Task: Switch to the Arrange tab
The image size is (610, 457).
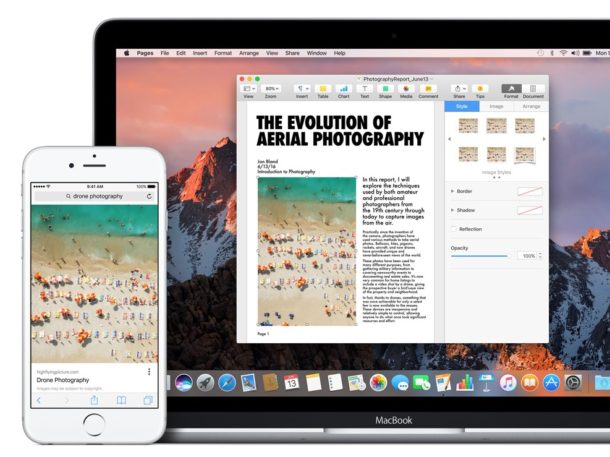Action: pyautogui.click(x=531, y=106)
